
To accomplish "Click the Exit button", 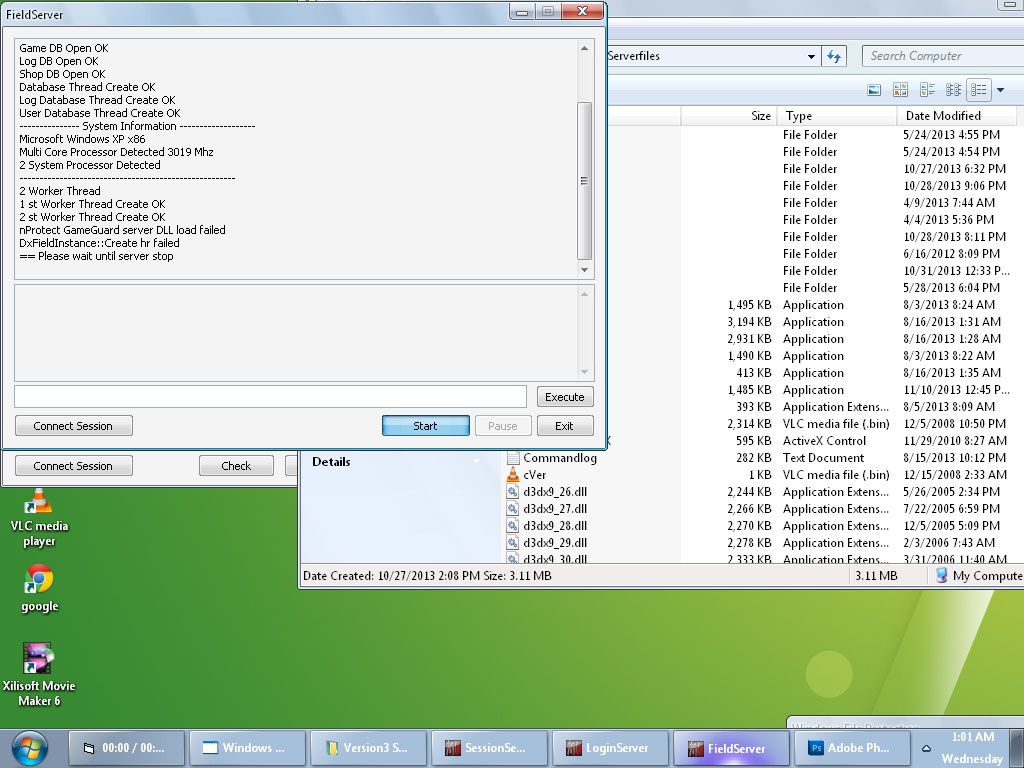I will [x=564, y=426].
